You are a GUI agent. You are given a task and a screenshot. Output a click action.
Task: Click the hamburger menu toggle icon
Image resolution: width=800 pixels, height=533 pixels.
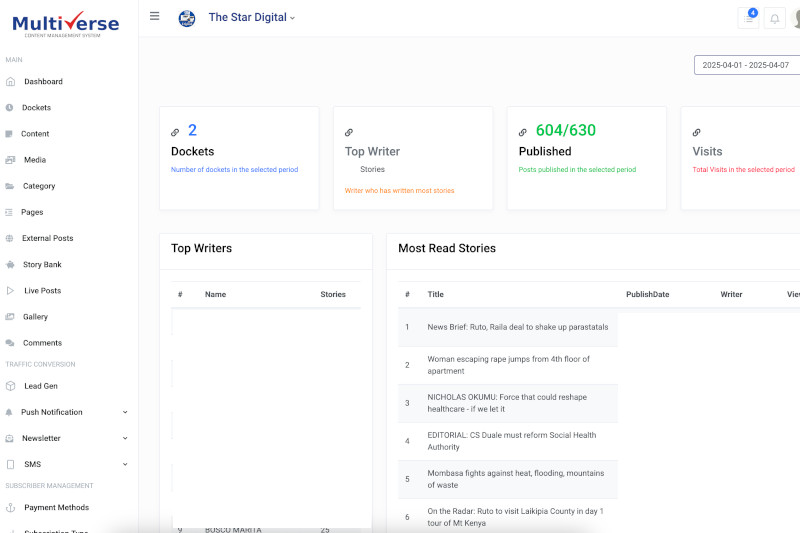(x=154, y=16)
